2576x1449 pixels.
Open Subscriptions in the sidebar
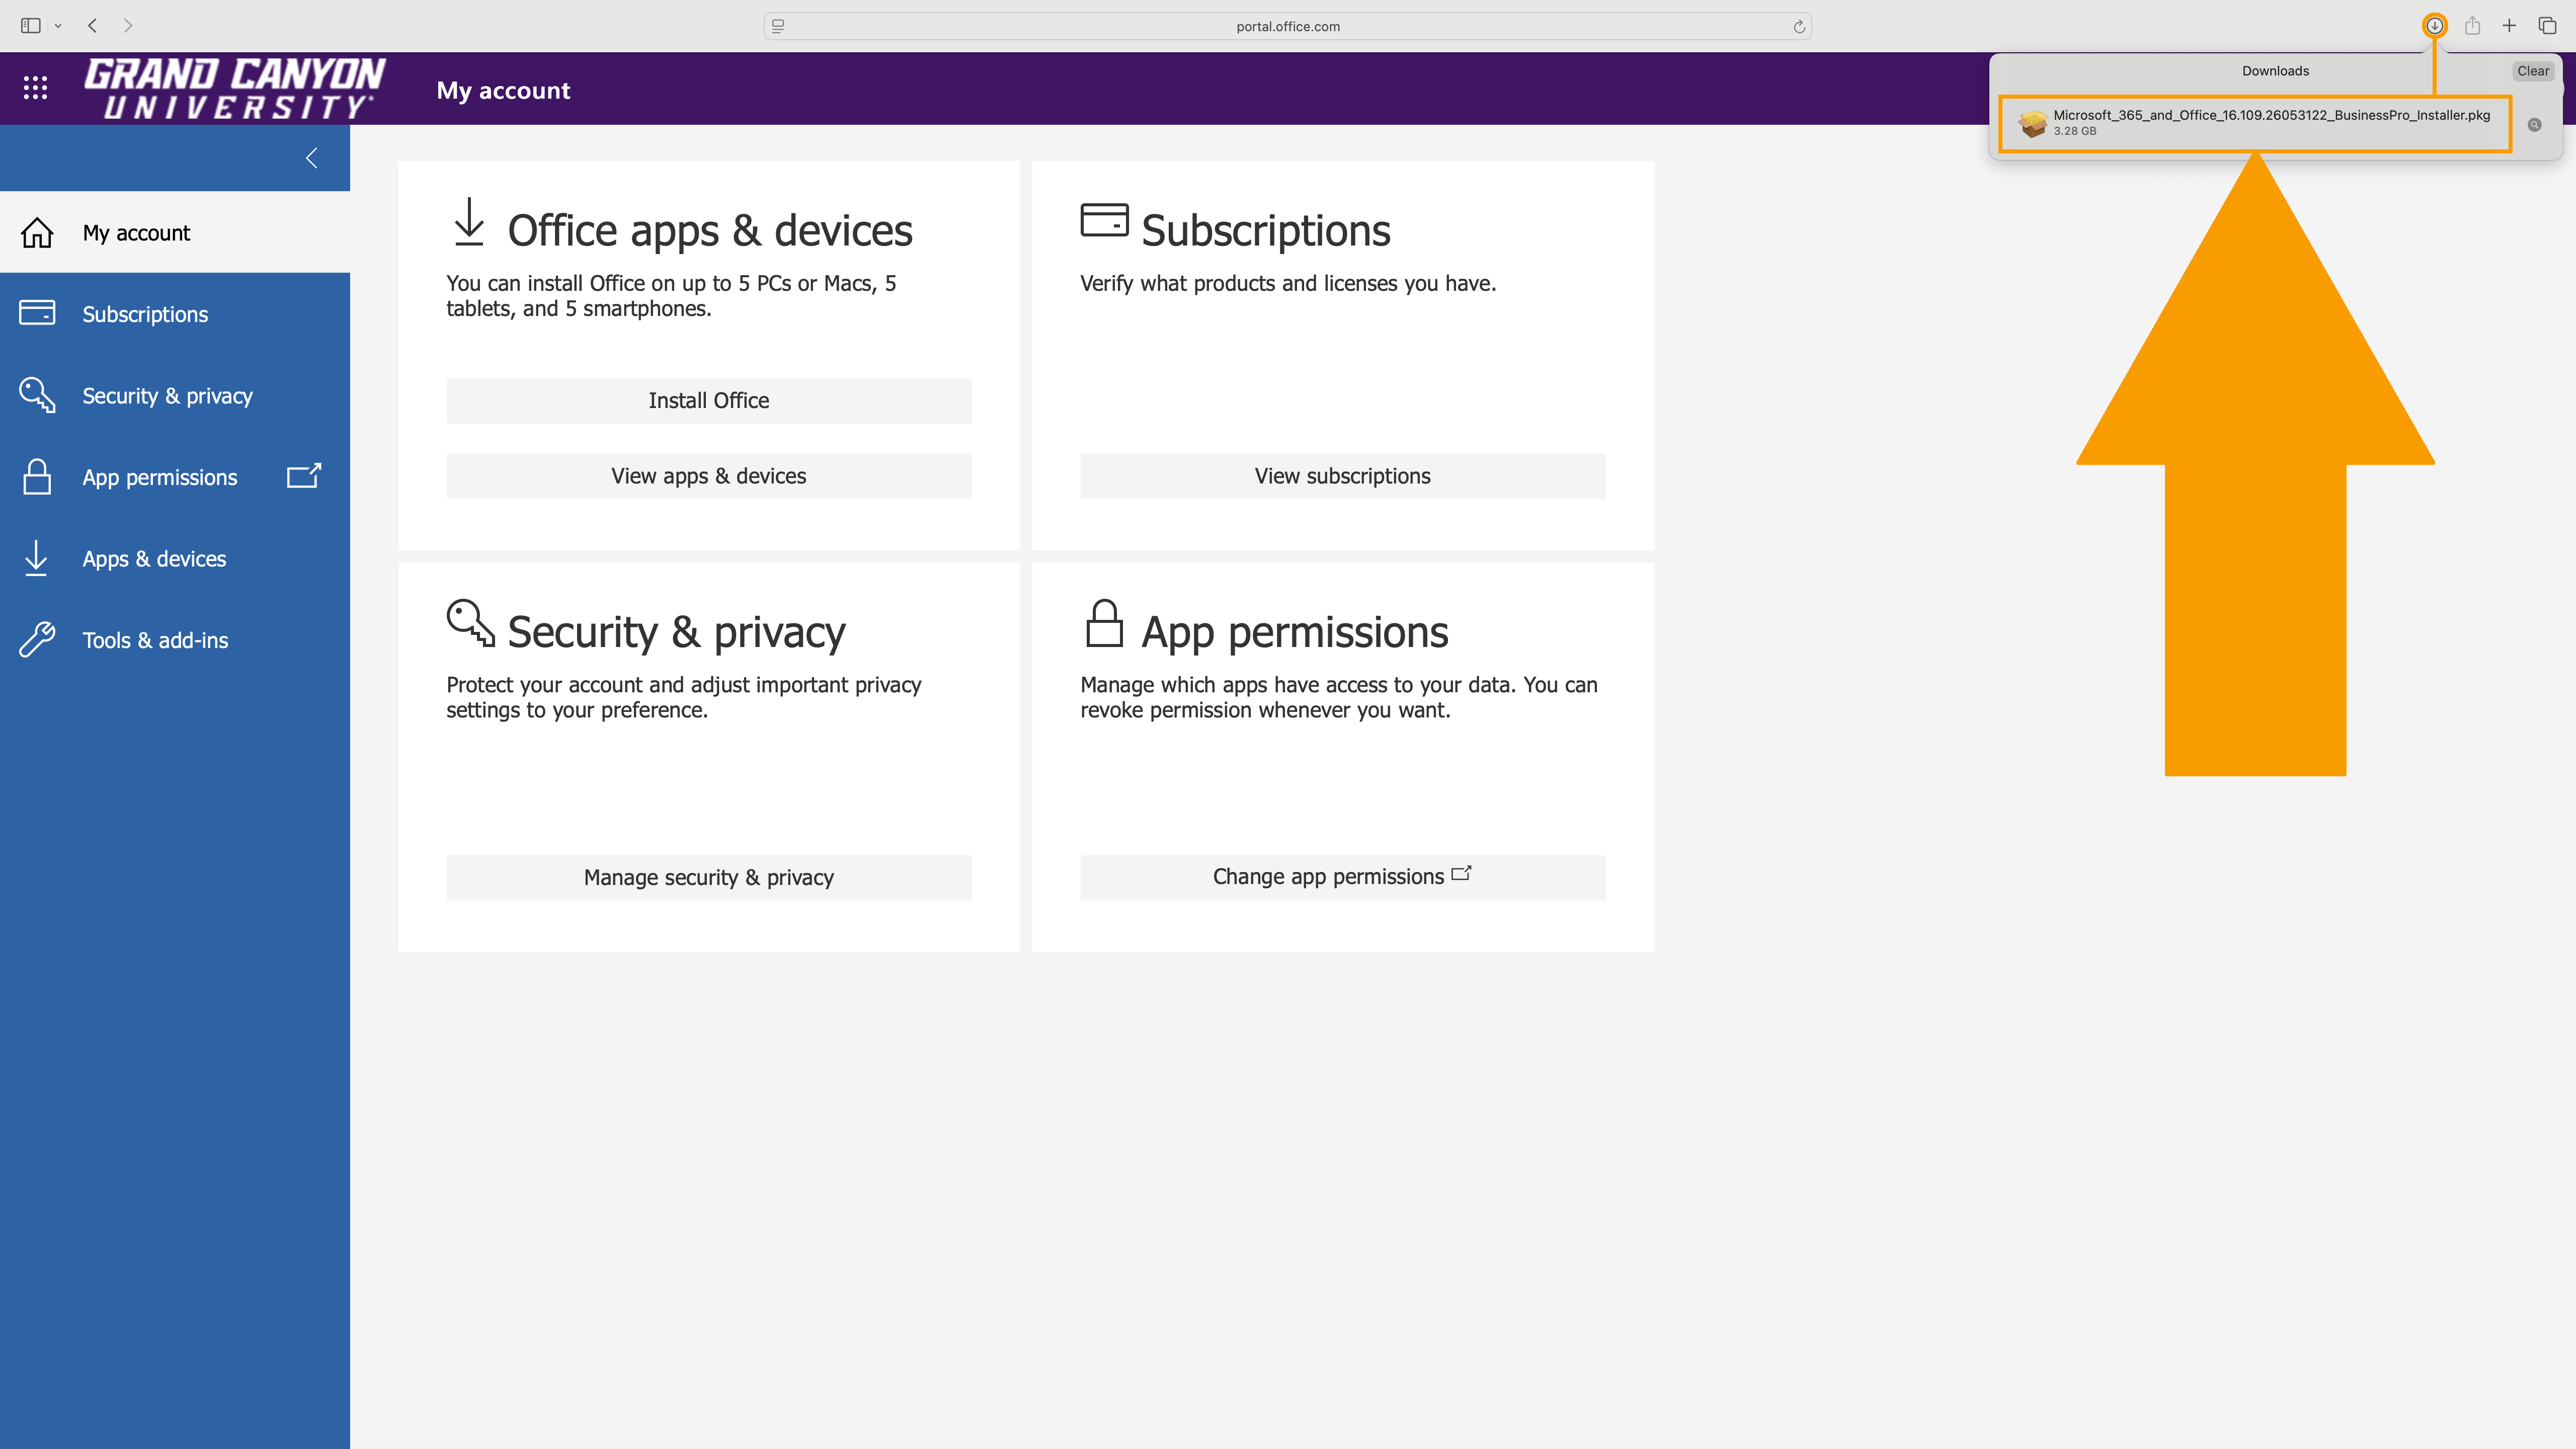pos(175,314)
